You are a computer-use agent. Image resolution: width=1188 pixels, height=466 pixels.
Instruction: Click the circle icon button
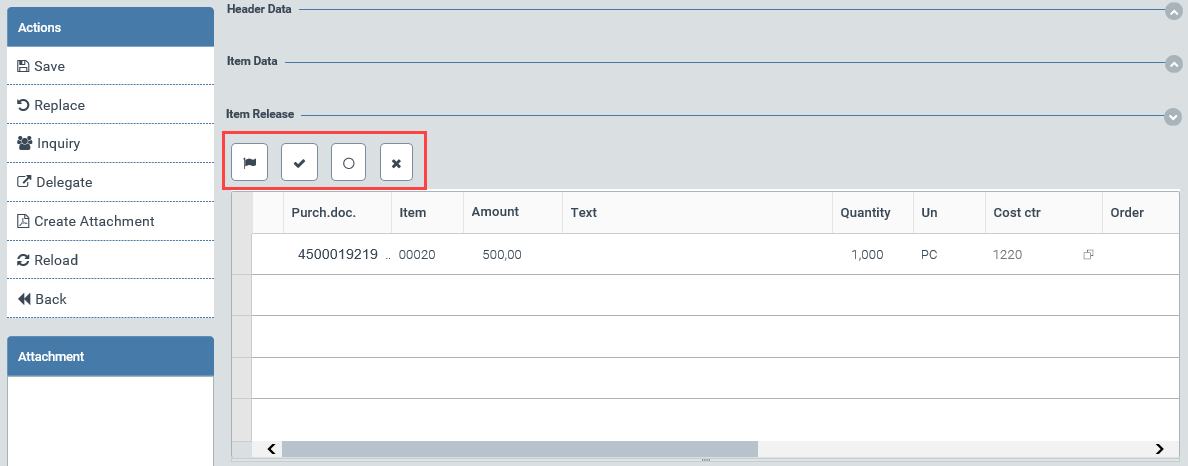click(348, 162)
